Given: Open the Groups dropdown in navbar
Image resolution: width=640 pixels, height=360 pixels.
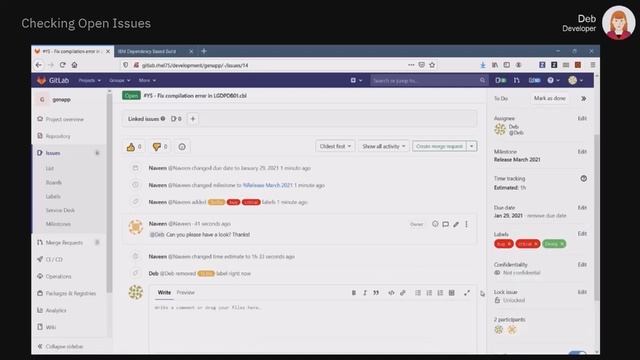Looking at the screenshot, I should tap(120, 80).
